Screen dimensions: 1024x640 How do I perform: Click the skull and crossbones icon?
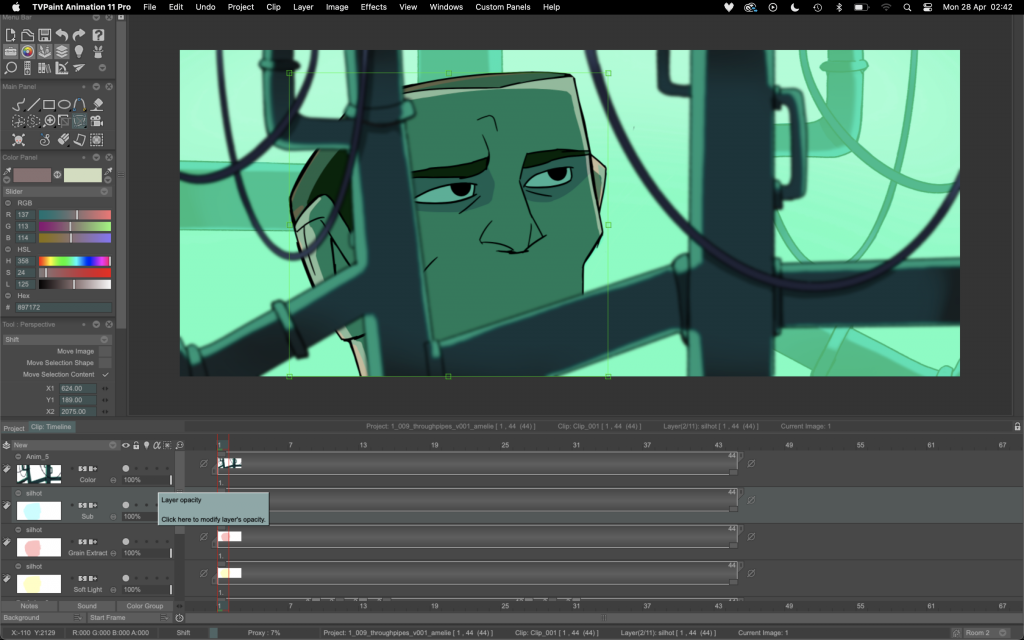[x=18, y=140]
